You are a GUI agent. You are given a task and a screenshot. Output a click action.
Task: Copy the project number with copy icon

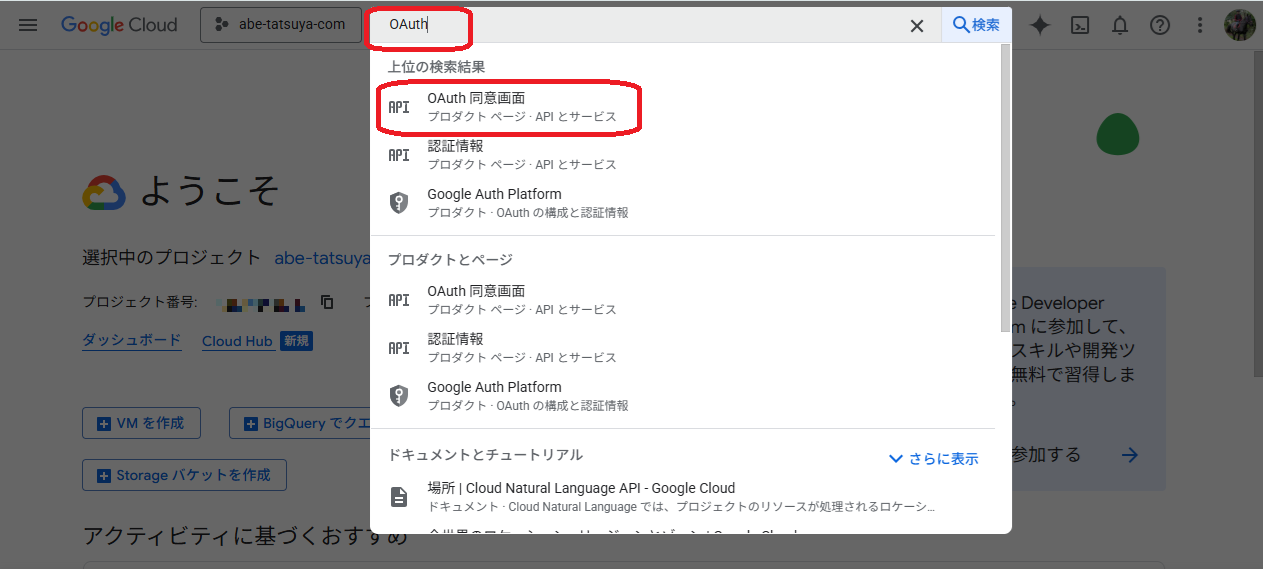[327, 302]
